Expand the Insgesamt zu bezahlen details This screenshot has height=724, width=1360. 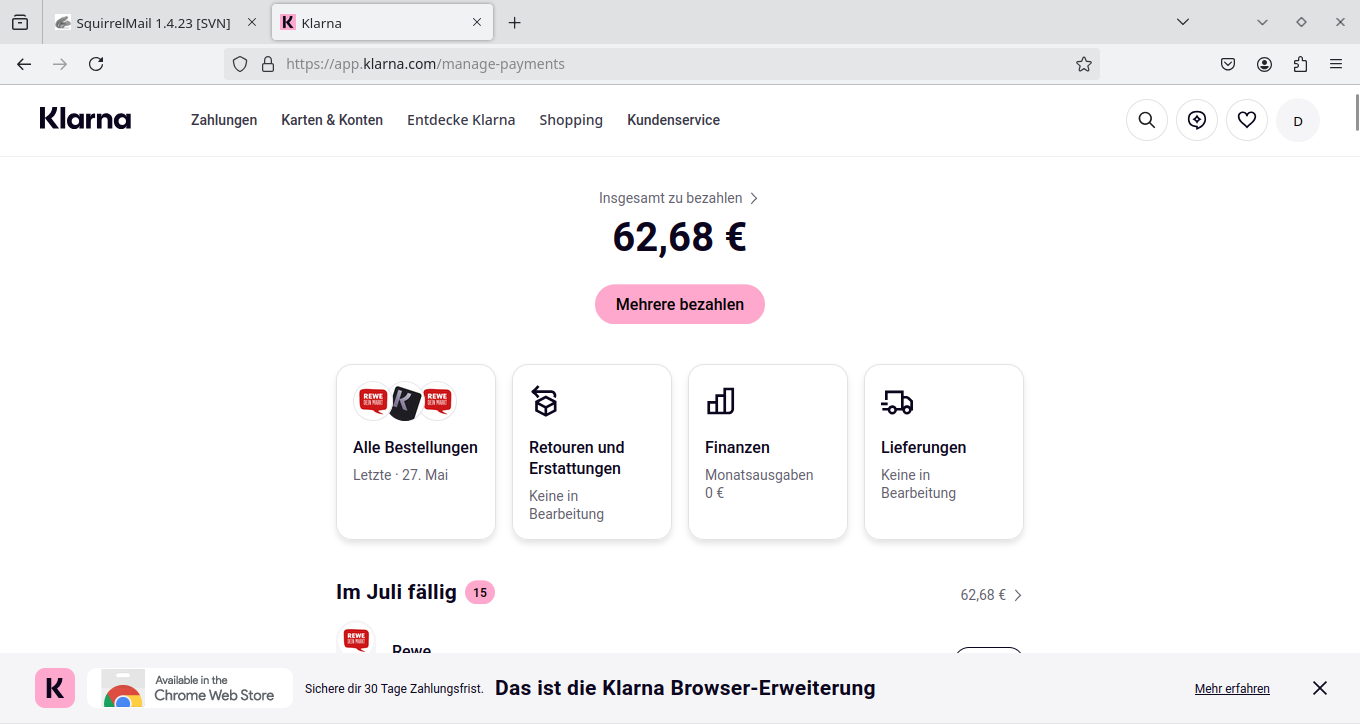tap(679, 198)
